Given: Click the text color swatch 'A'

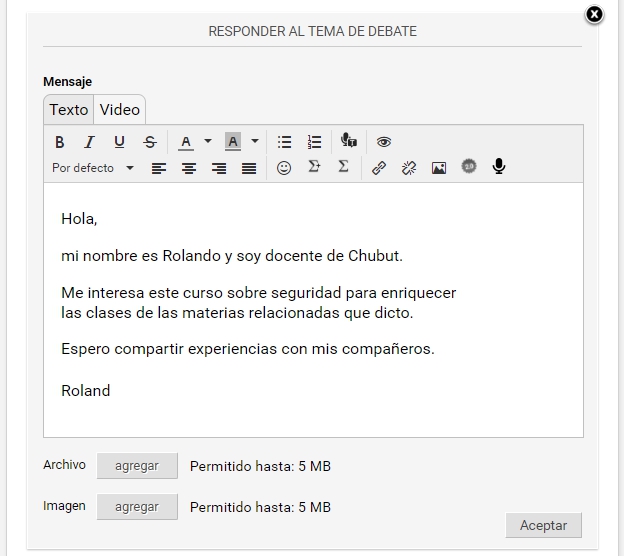Looking at the screenshot, I should (185, 142).
